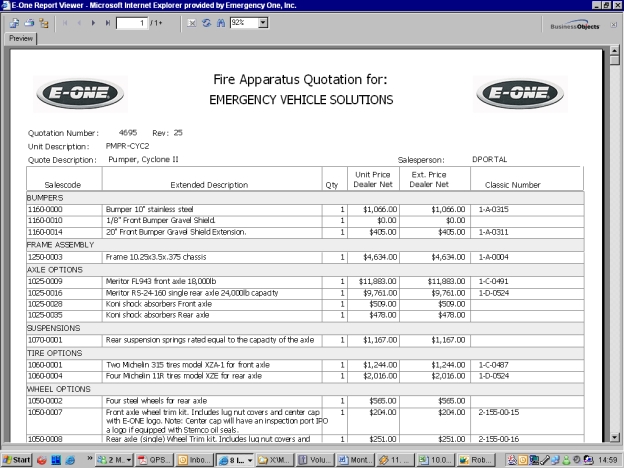Click the Refresh report icon
The width and height of the screenshot is (624, 468).
tap(206, 23)
